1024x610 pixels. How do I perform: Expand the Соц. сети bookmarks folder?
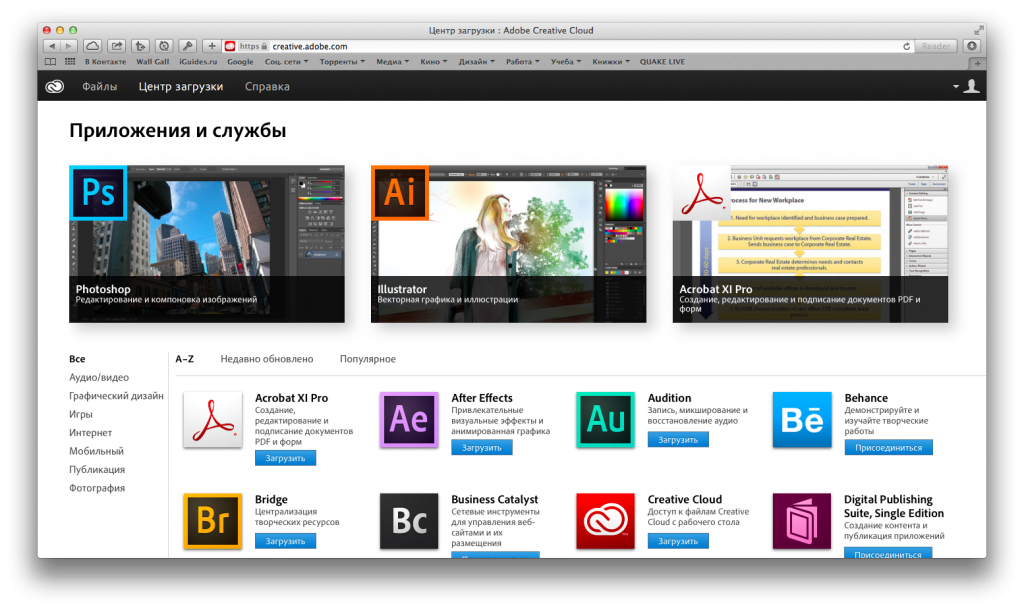286,62
